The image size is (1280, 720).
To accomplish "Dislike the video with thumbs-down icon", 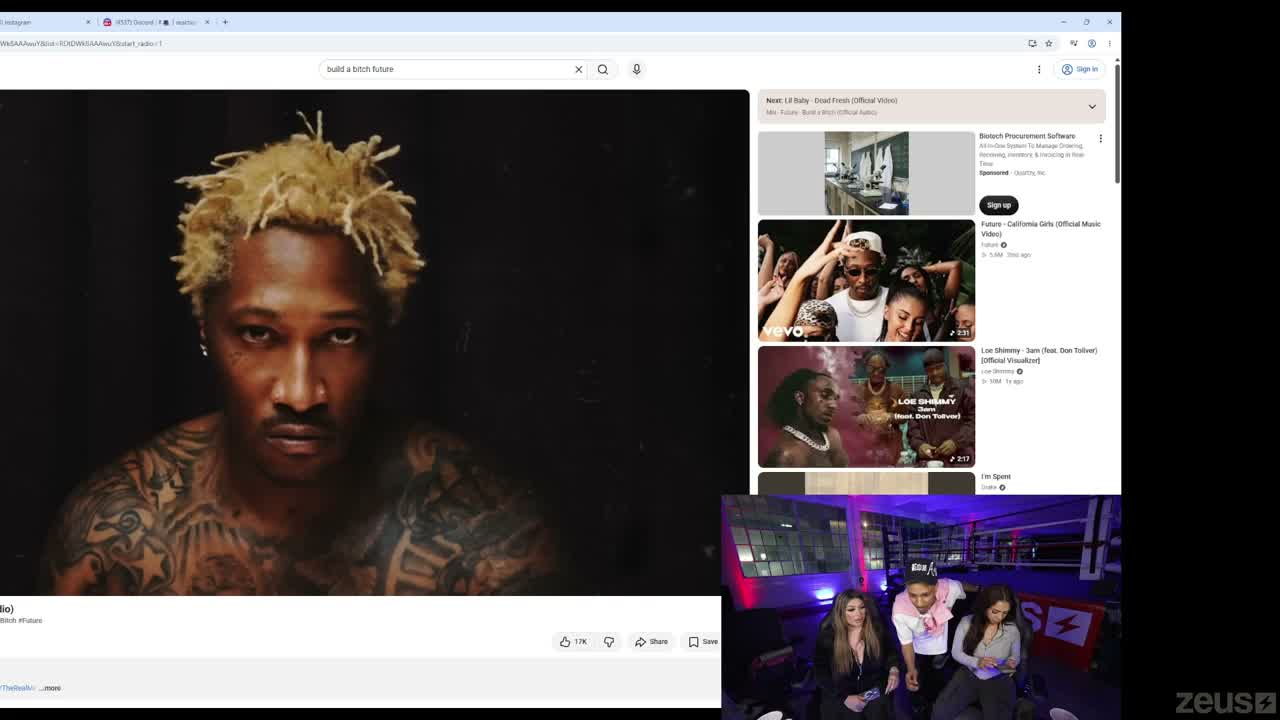I will [x=608, y=642].
